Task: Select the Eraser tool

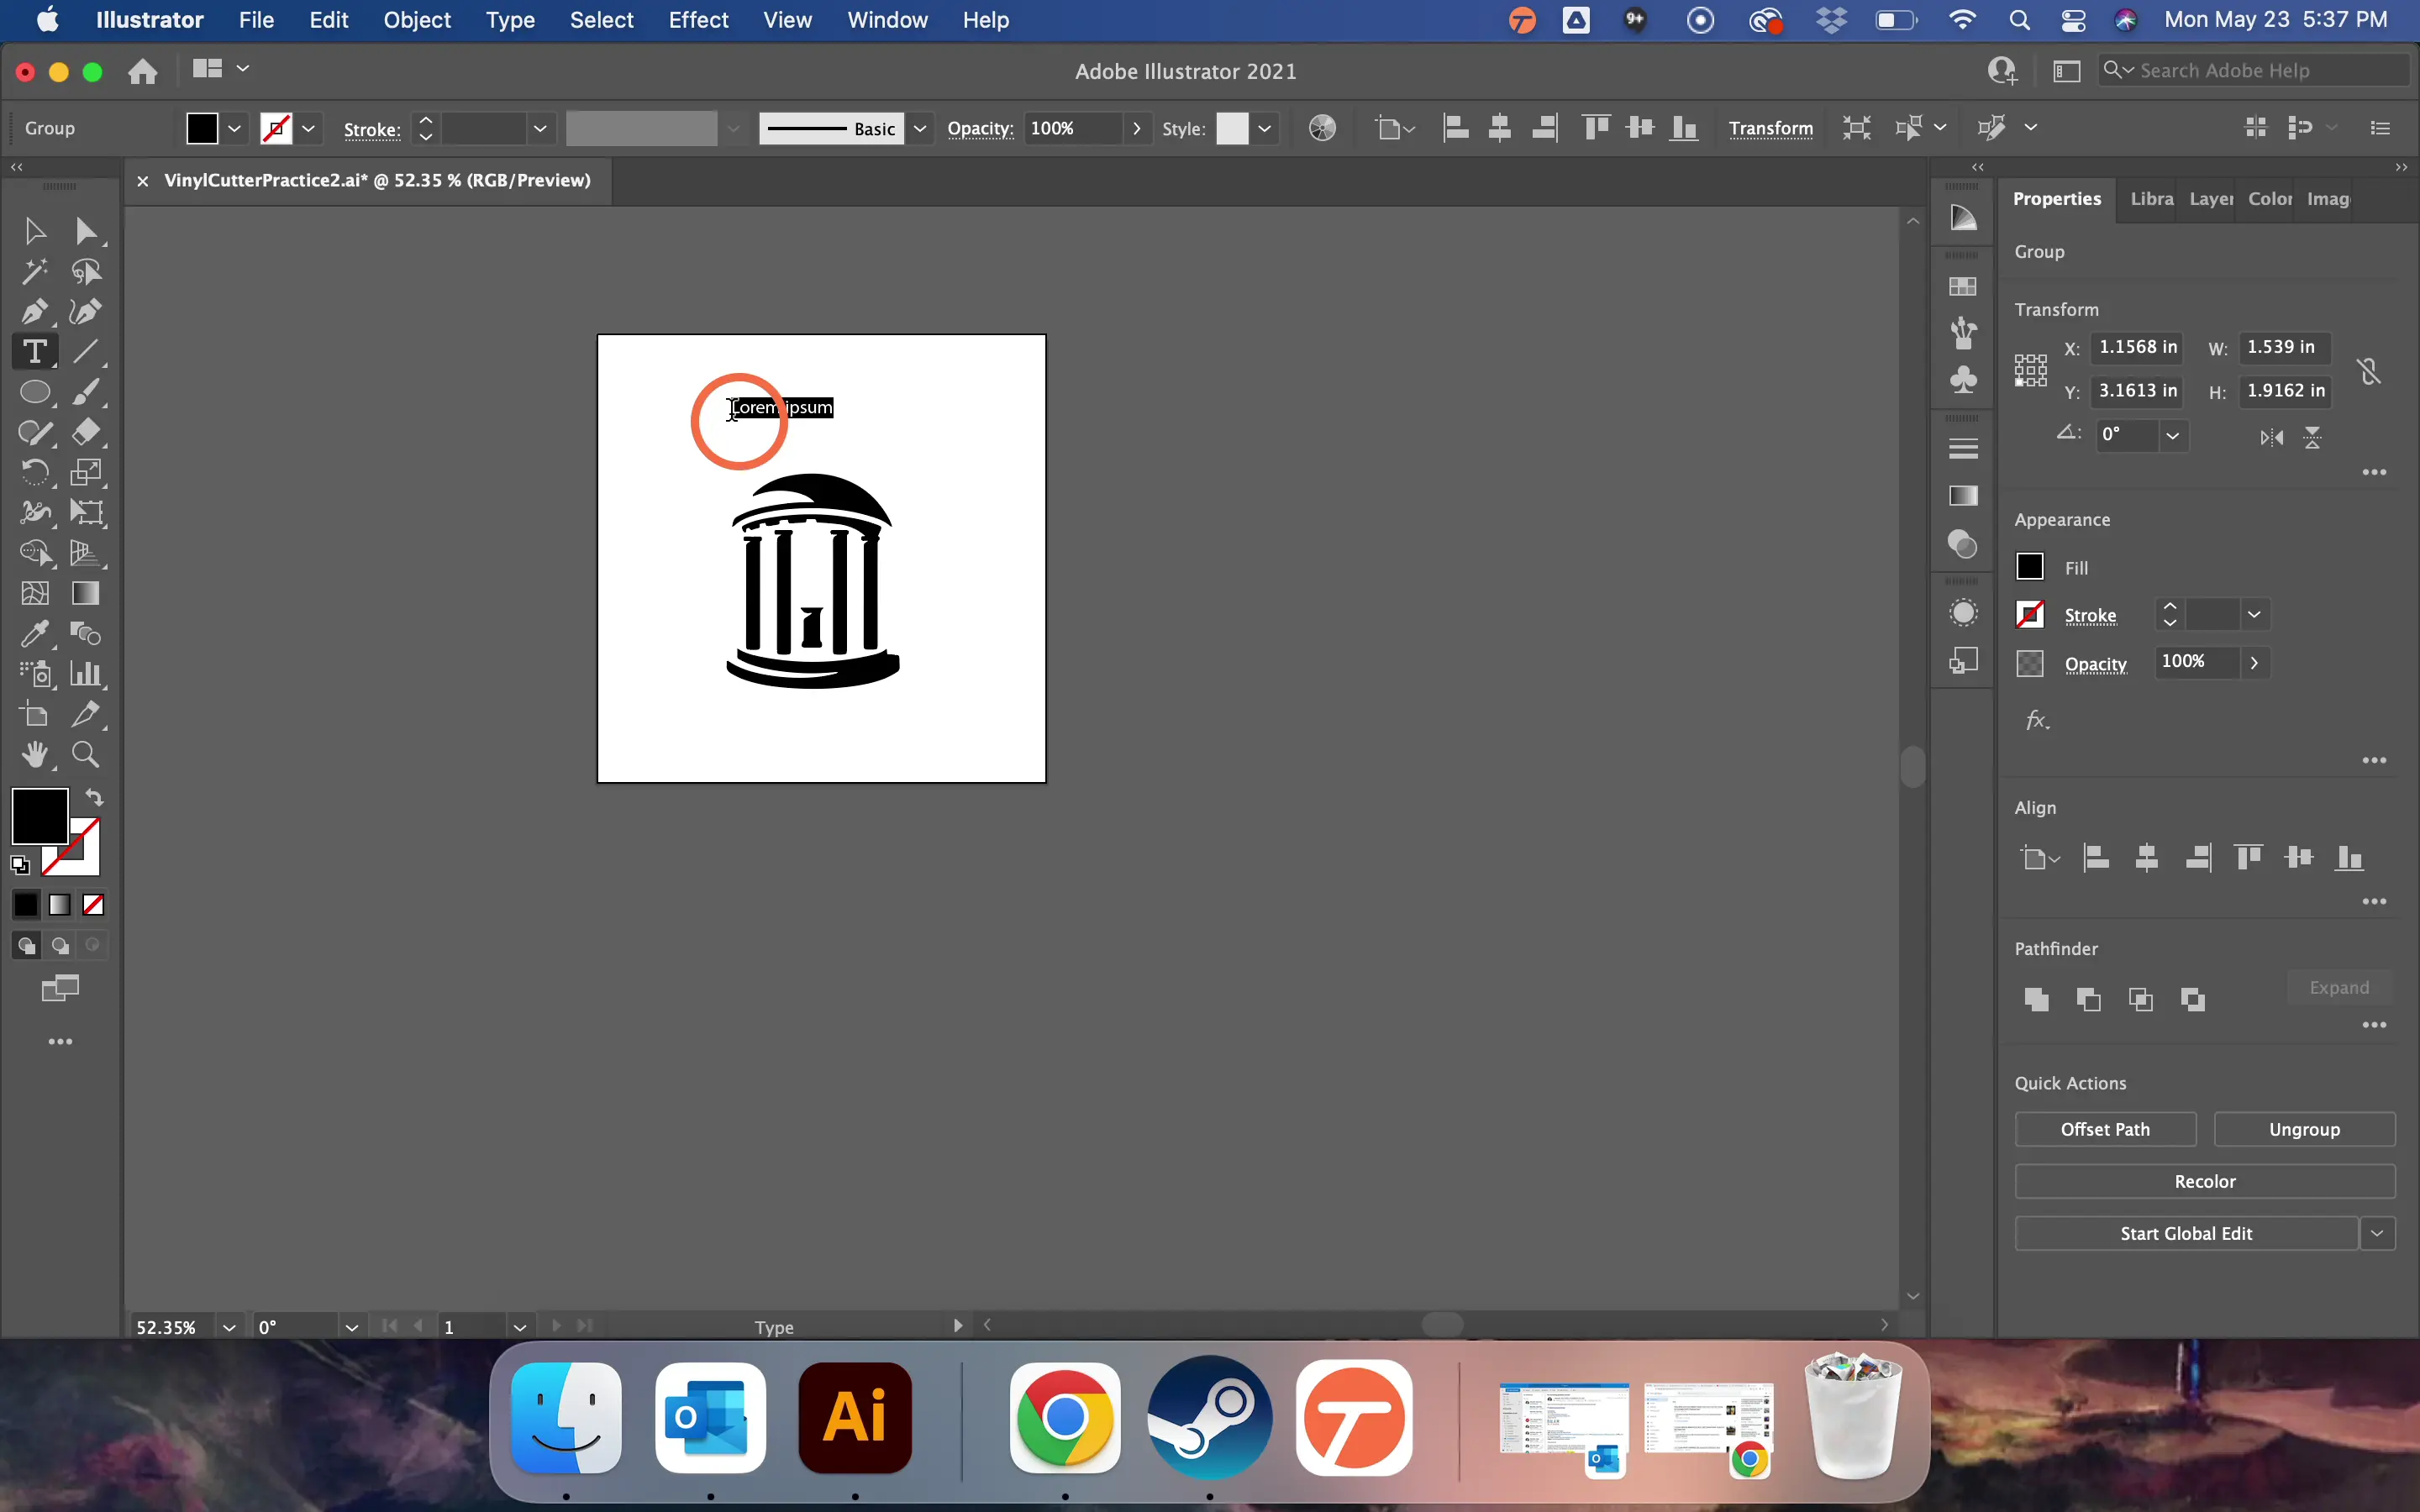Action: [86, 432]
